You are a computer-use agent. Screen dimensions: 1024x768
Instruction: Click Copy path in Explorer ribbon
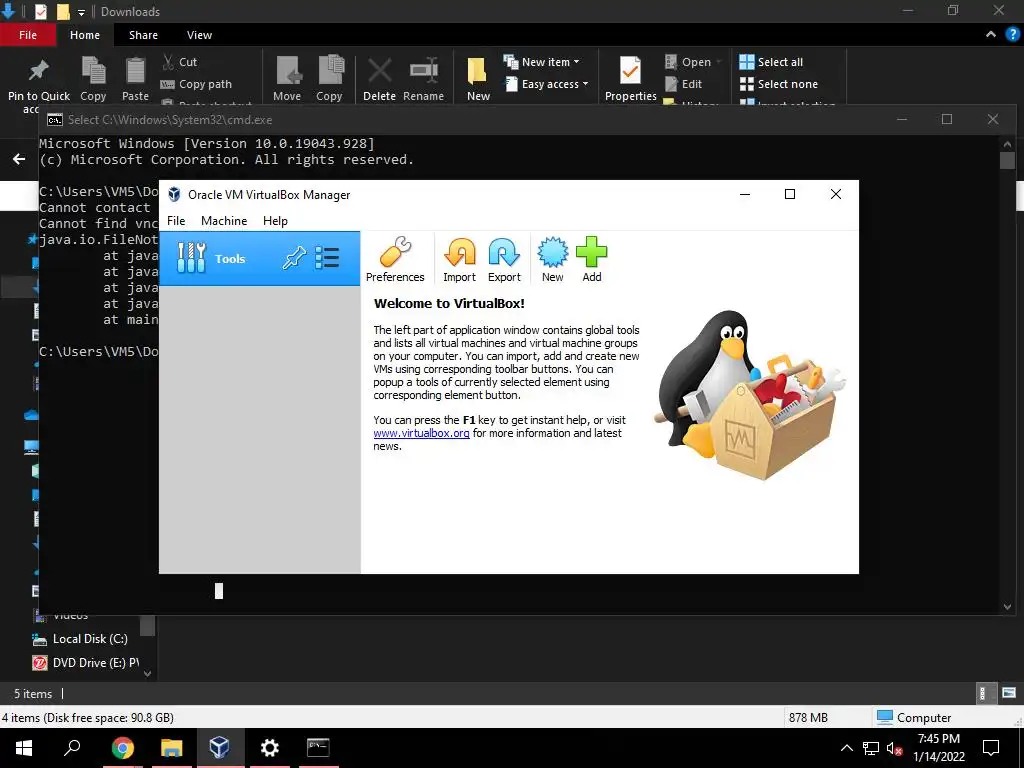tap(196, 84)
